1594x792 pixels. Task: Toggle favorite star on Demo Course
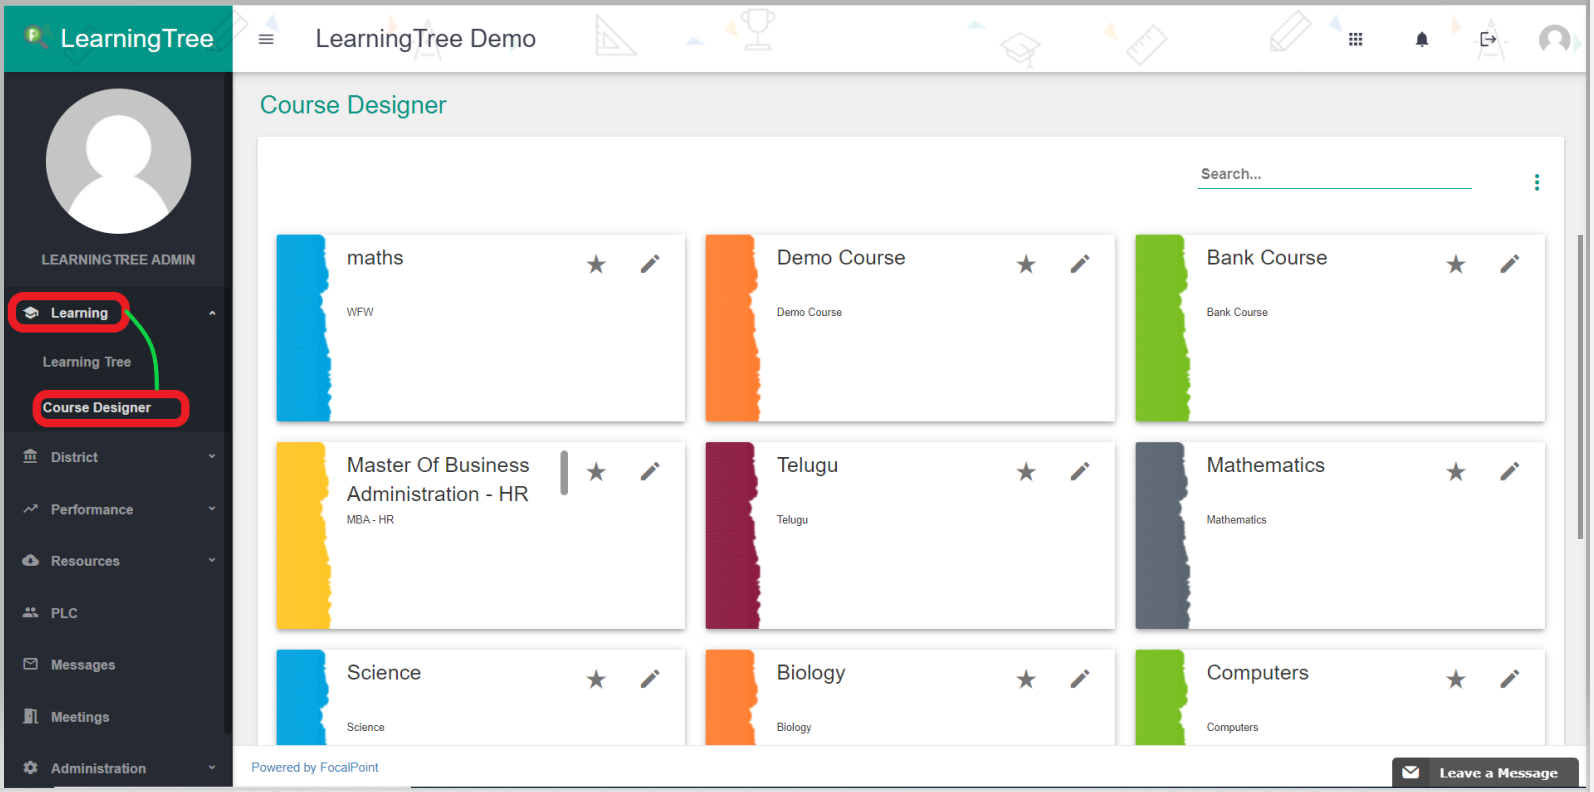tap(1026, 264)
